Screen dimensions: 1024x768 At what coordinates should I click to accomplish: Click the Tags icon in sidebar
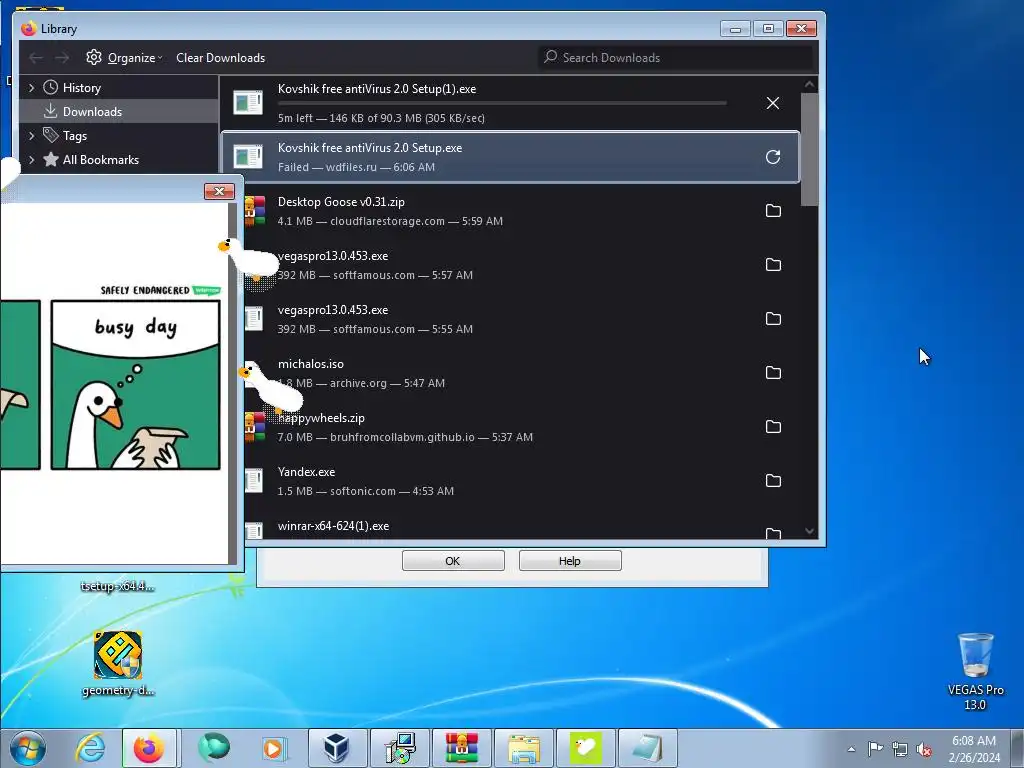pos(50,135)
